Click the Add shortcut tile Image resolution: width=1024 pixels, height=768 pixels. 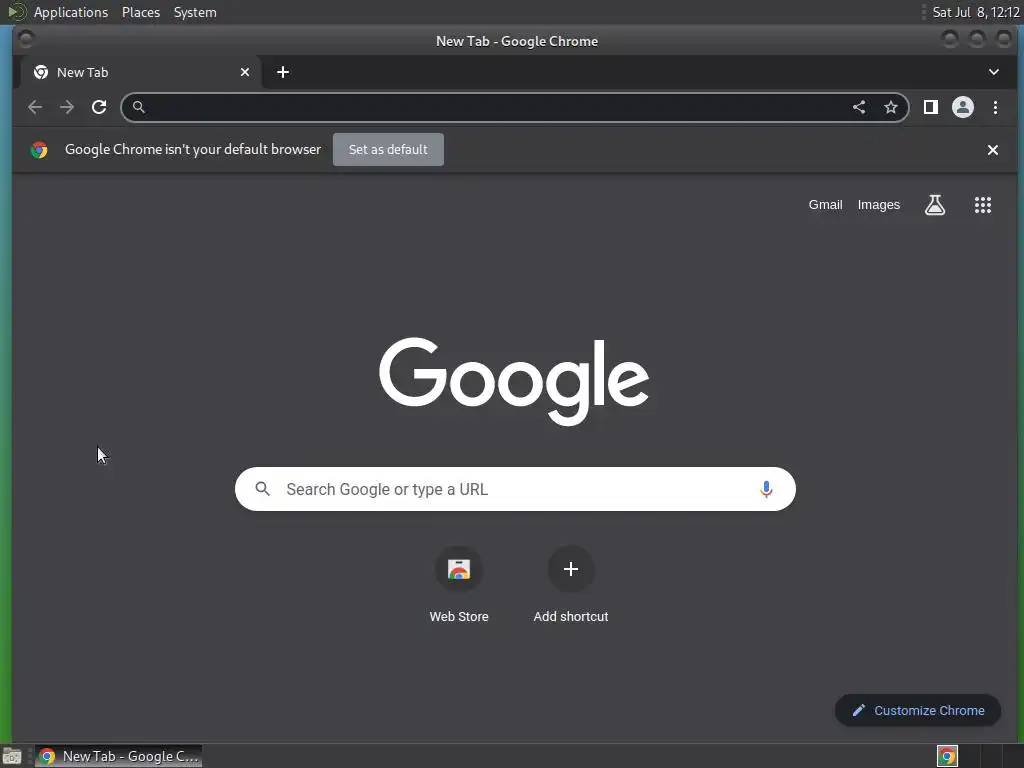click(x=571, y=584)
